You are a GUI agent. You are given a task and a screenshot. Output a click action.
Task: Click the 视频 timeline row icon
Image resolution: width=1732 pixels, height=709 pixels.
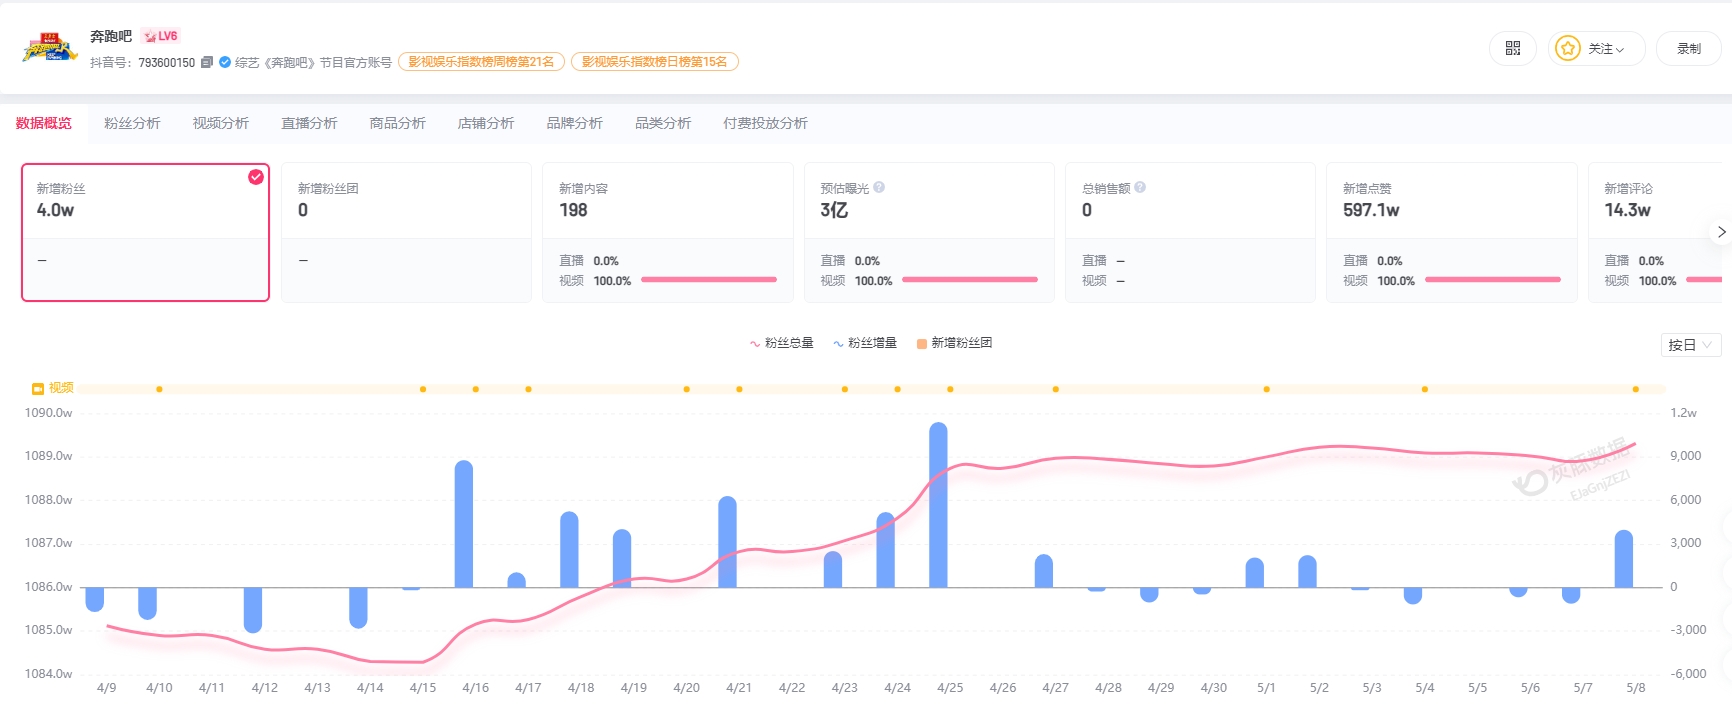click(x=38, y=388)
